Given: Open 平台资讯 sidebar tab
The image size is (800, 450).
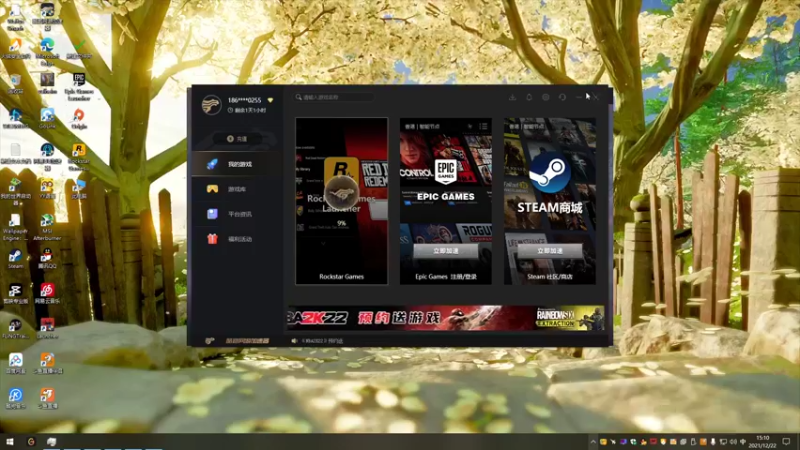Looking at the screenshot, I should (x=235, y=214).
